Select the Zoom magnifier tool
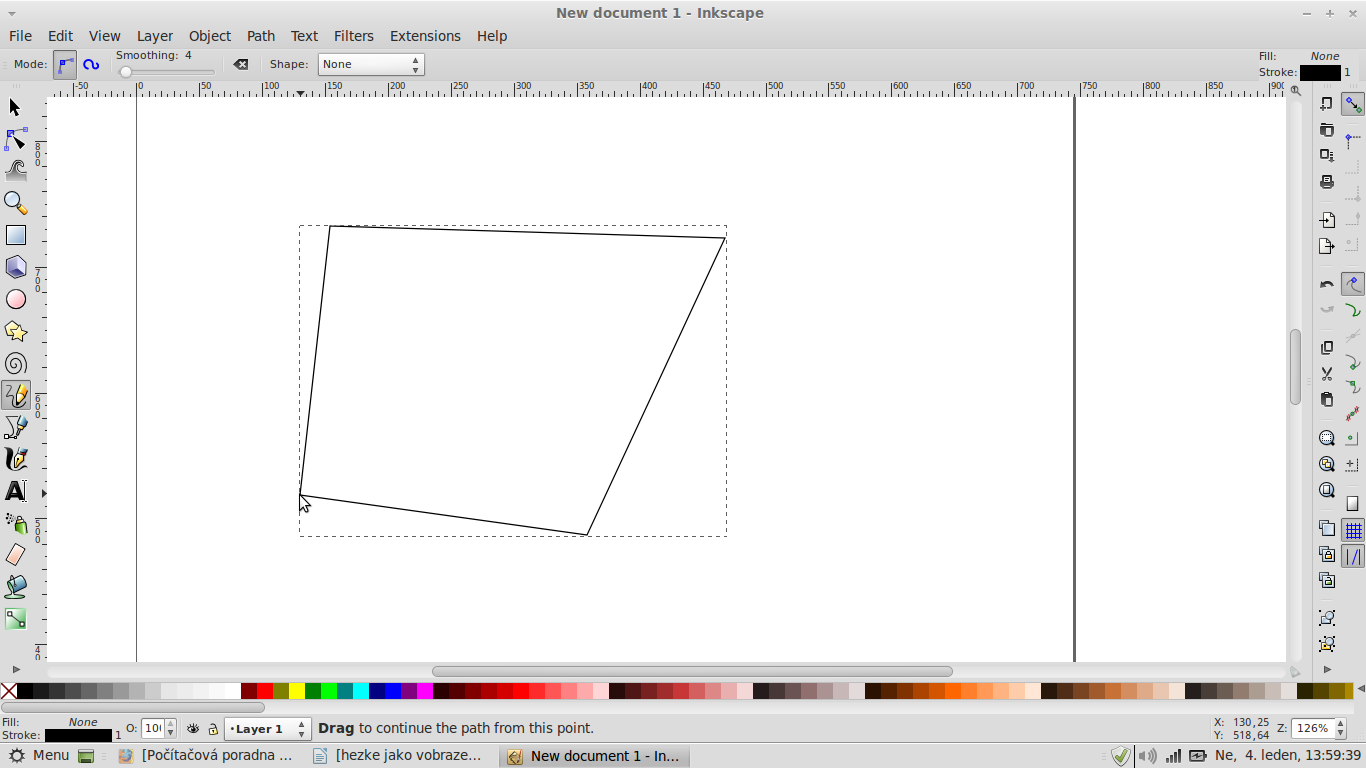Image resolution: width=1366 pixels, height=768 pixels. [x=15, y=203]
